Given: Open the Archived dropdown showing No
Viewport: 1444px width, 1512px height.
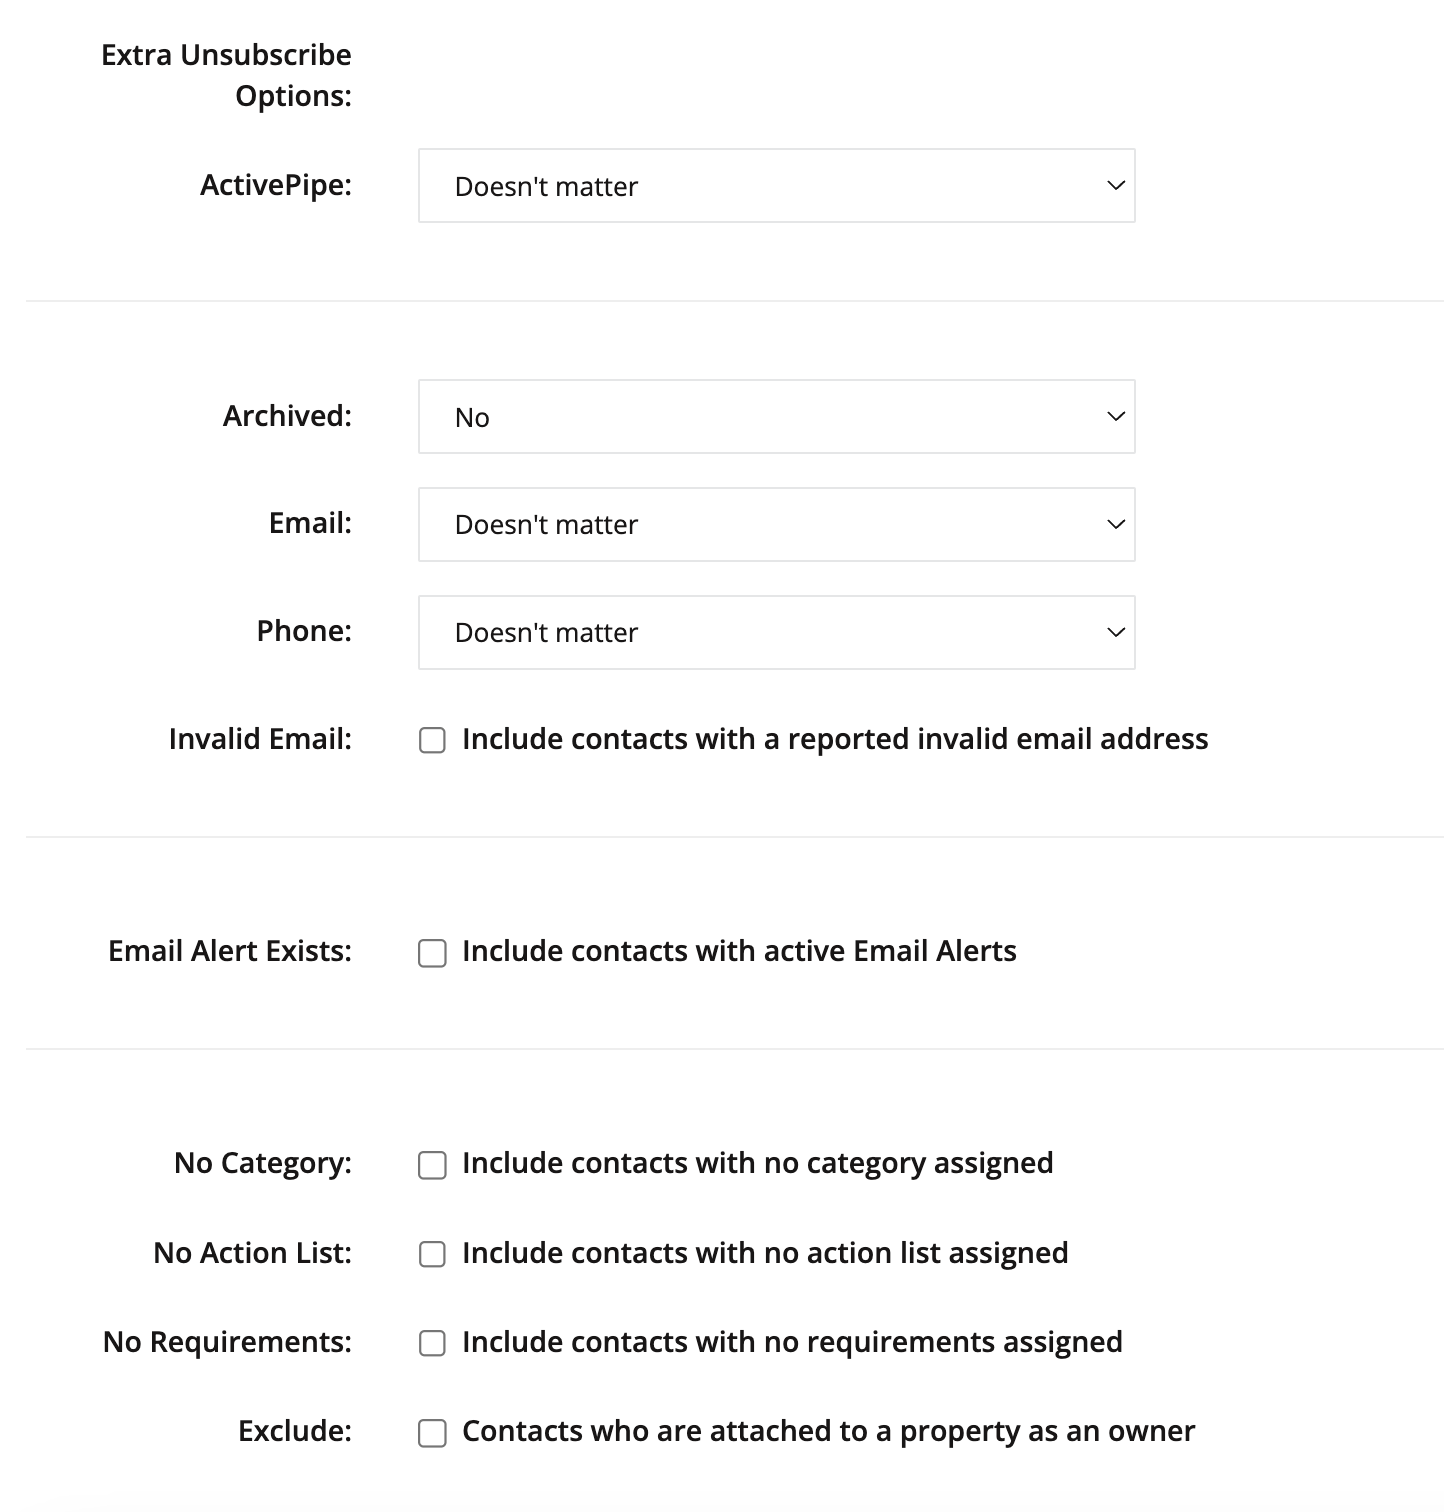Looking at the screenshot, I should click(x=776, y=417).
